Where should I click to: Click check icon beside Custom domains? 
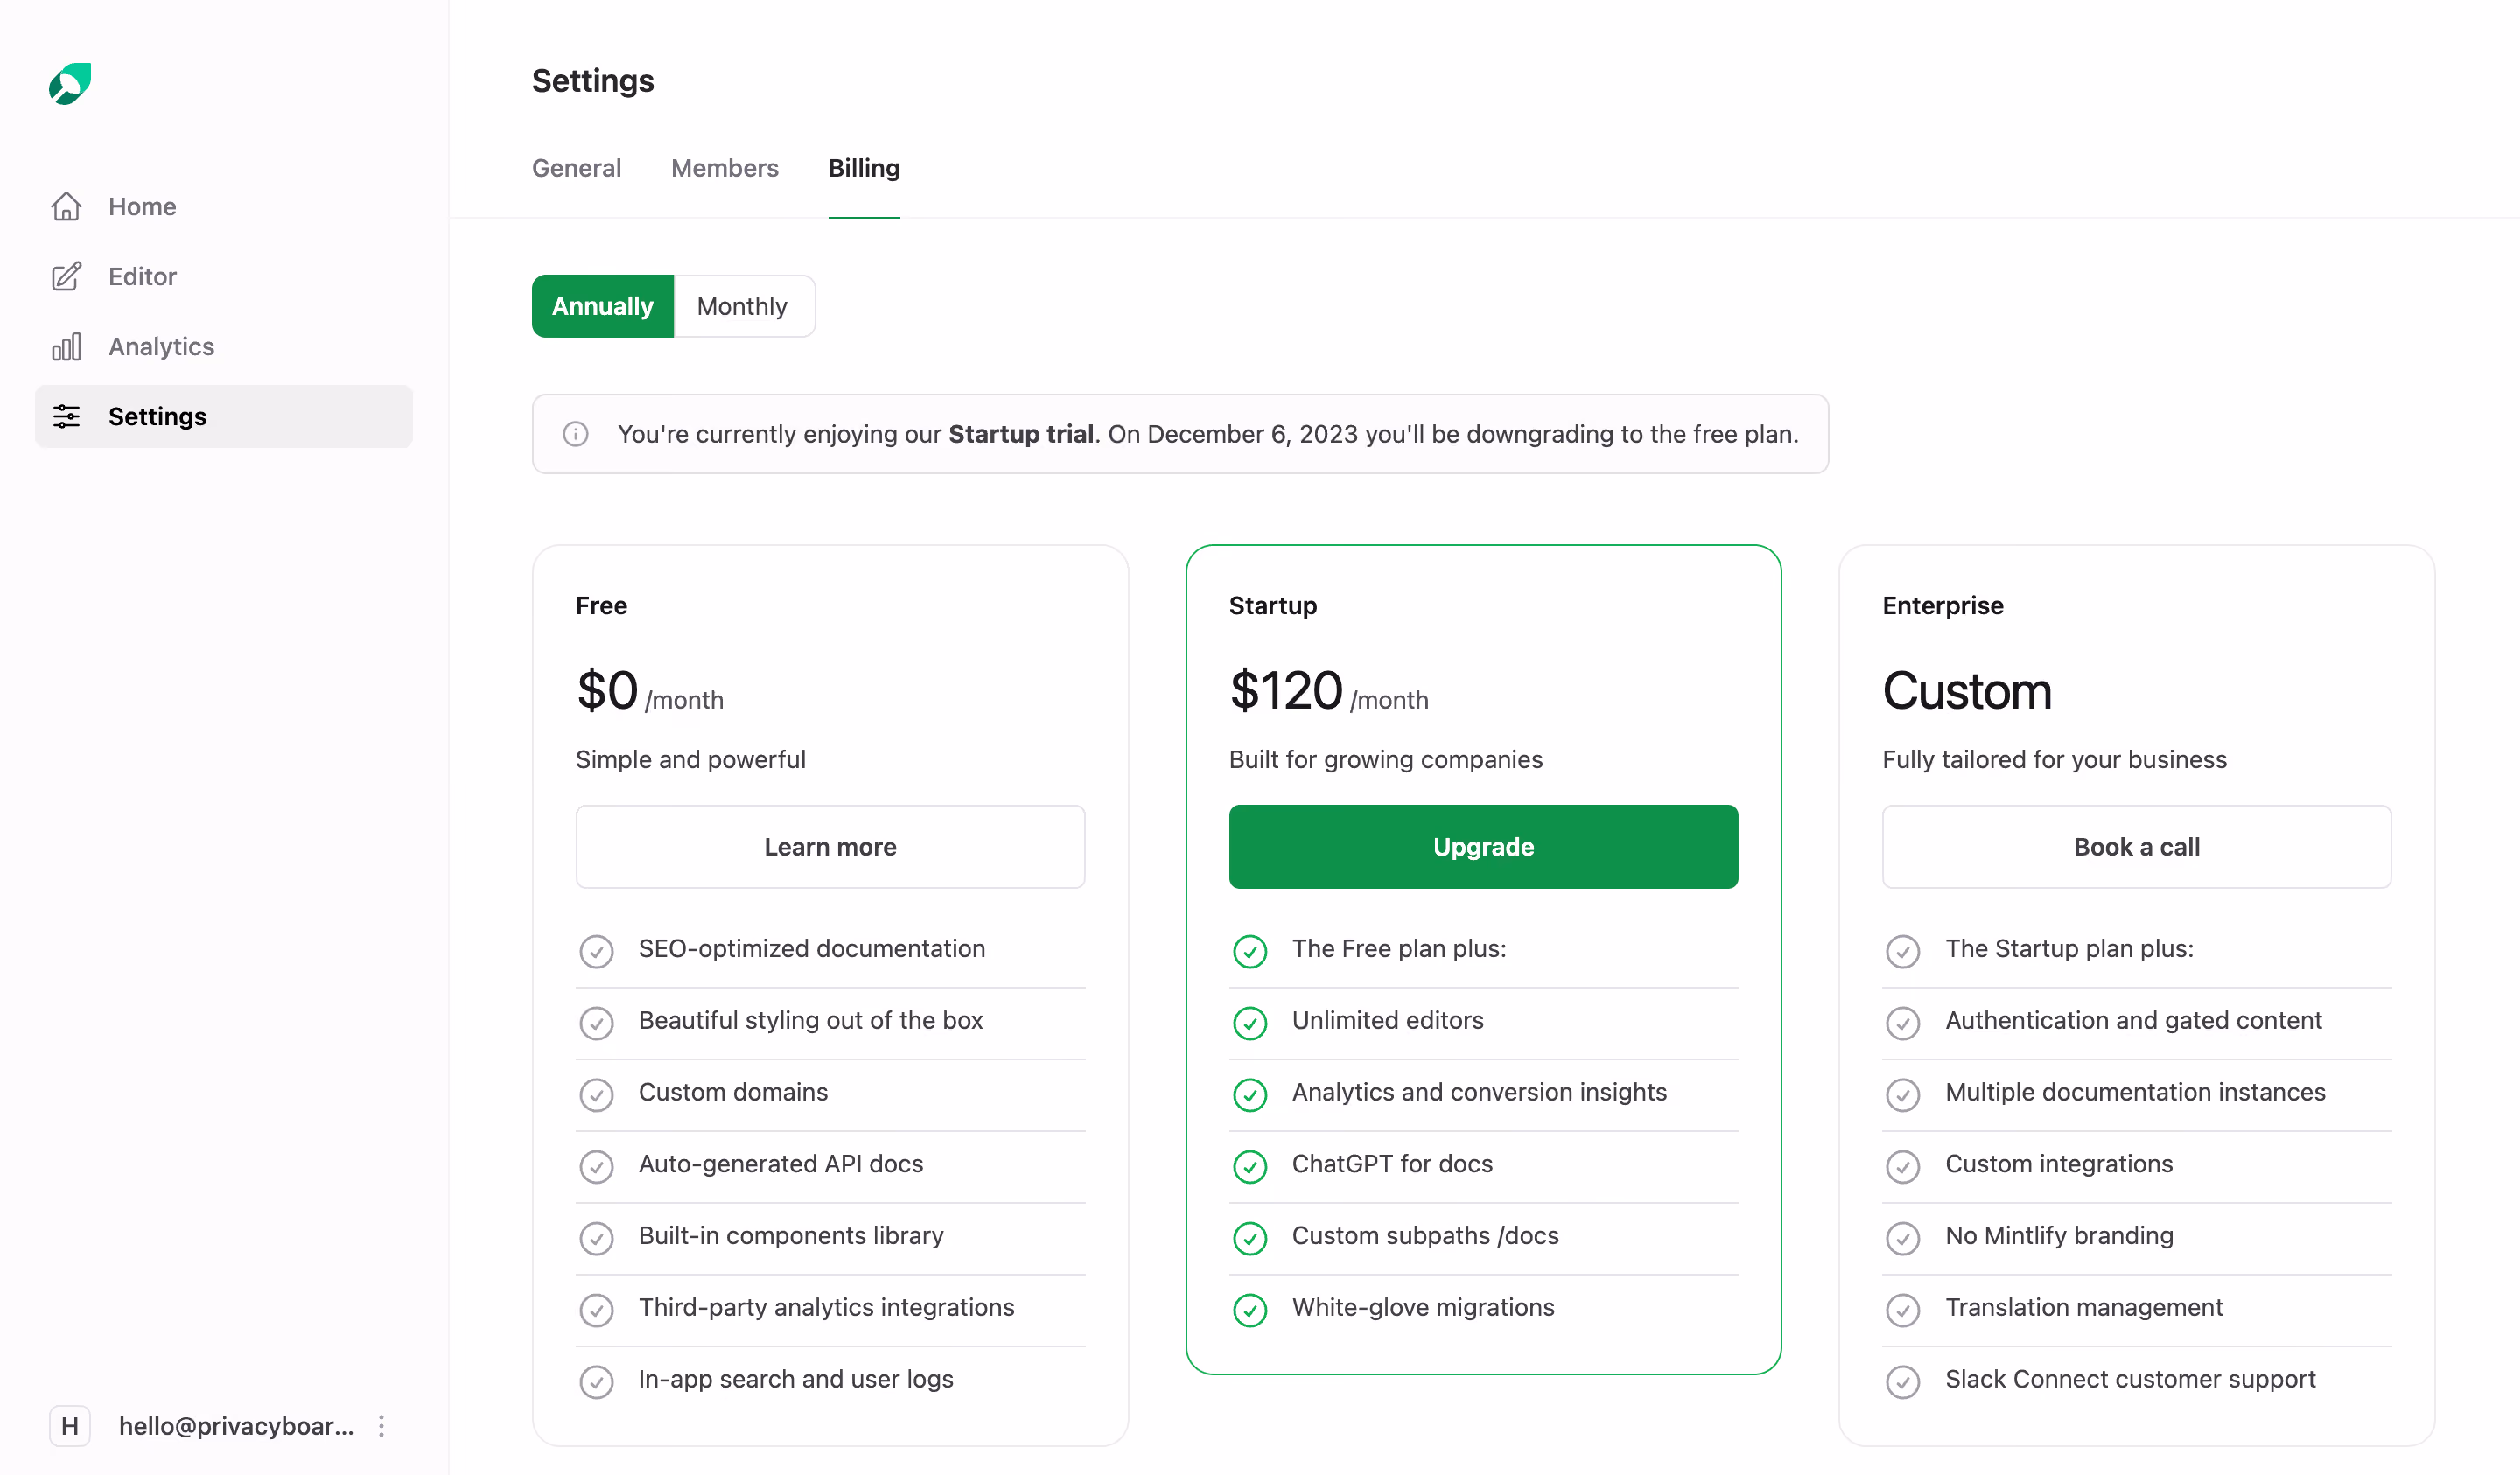pos(596,1094)
